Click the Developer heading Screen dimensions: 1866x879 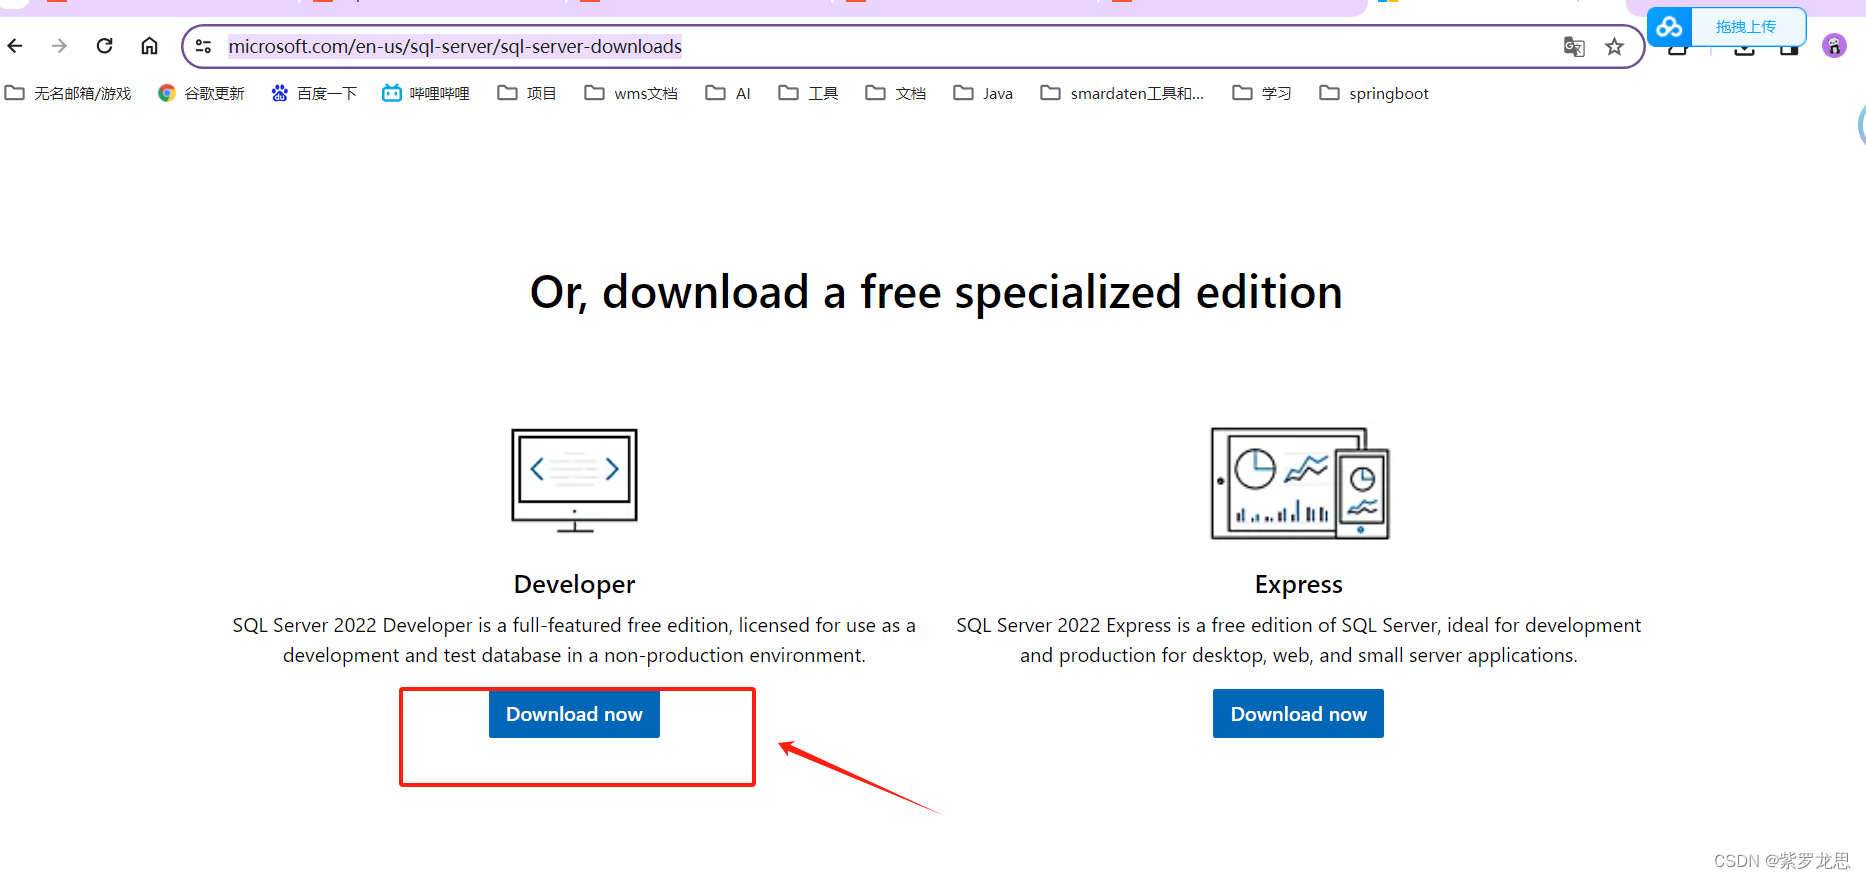tap(574, 584)
